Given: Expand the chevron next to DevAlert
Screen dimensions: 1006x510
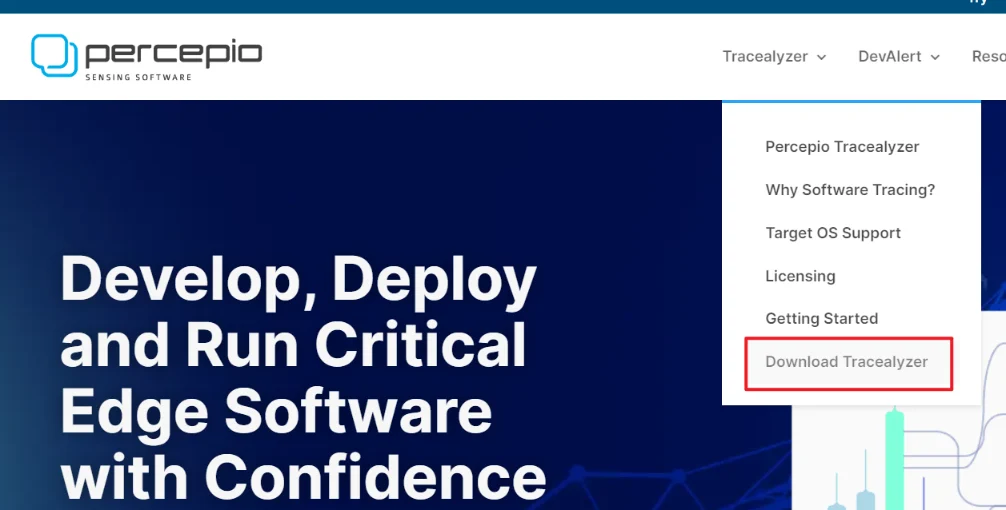Looking at the screenshot, I should [936, 57].
